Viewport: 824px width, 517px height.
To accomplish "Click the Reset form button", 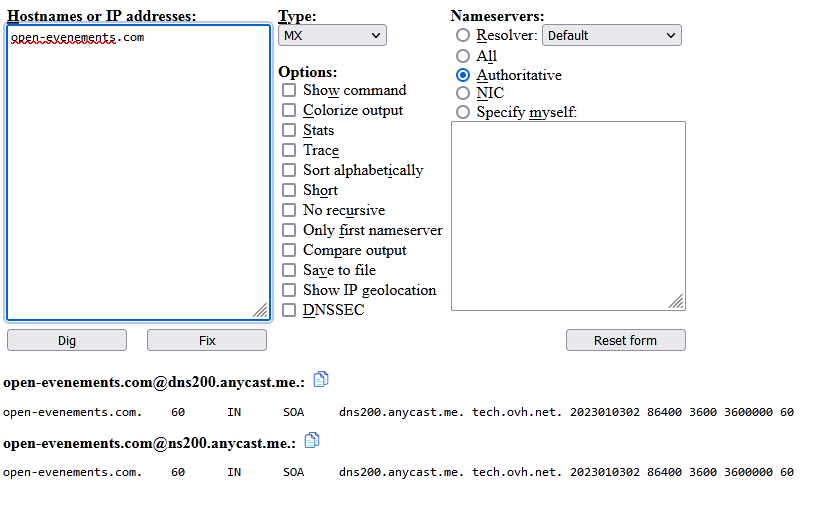I will pyautogui.click(x=625, y=340).
